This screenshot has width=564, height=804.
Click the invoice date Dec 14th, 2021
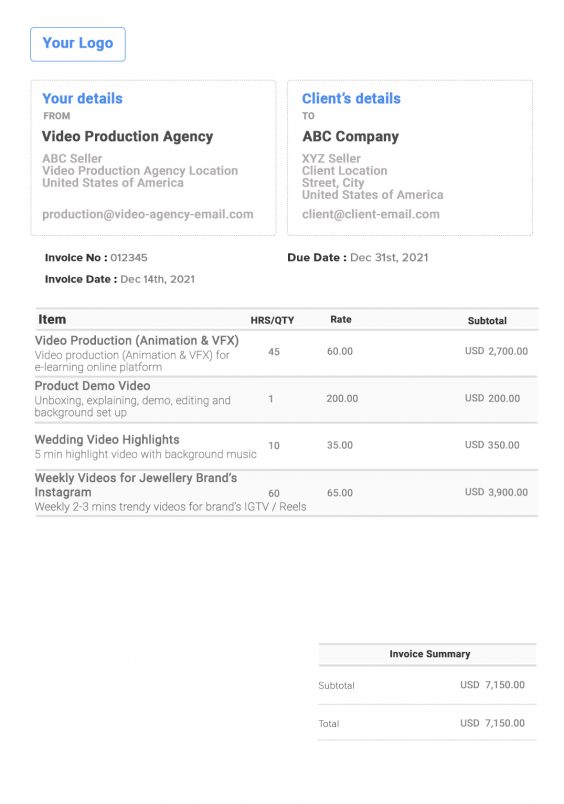[157, 279]
